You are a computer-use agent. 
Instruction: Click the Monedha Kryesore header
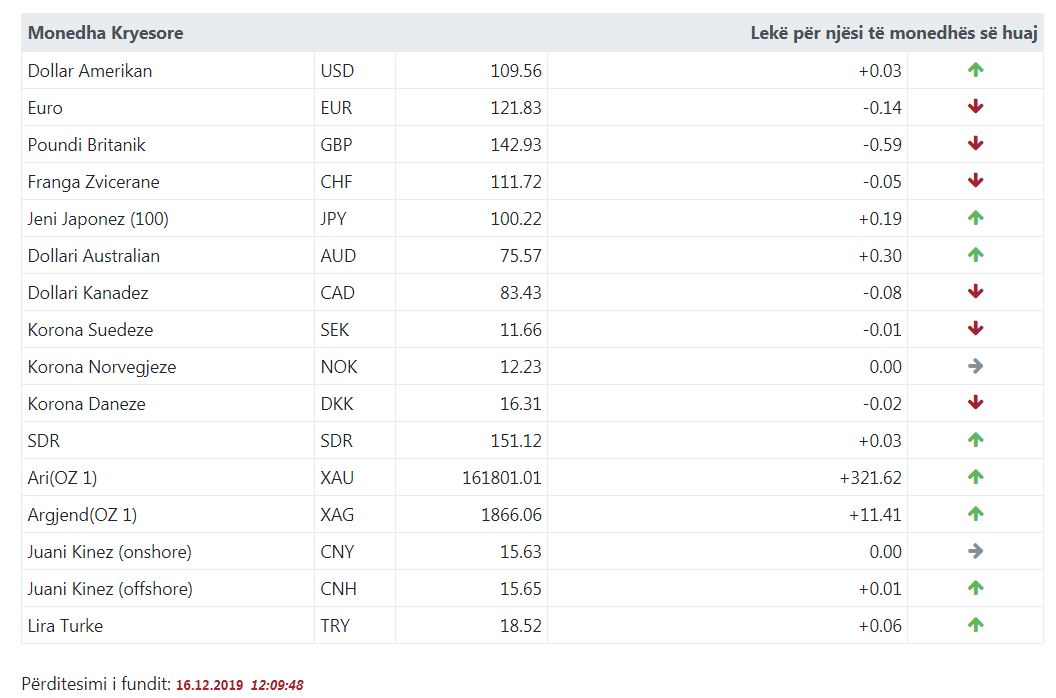pos(105,33)
